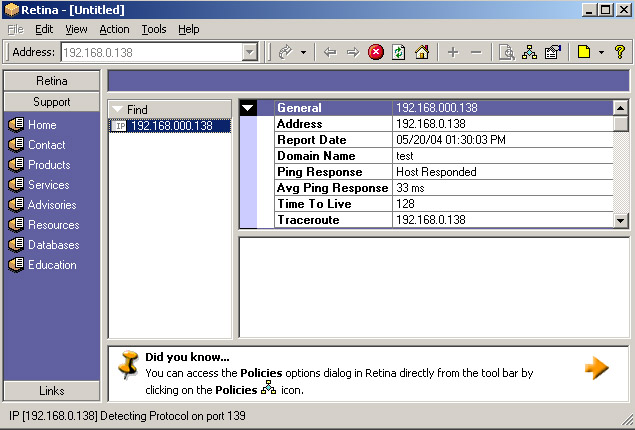Click the yellow new note icon
Image resolution: width=635 pixels, height=430 pixels.
tap(584, 52)
